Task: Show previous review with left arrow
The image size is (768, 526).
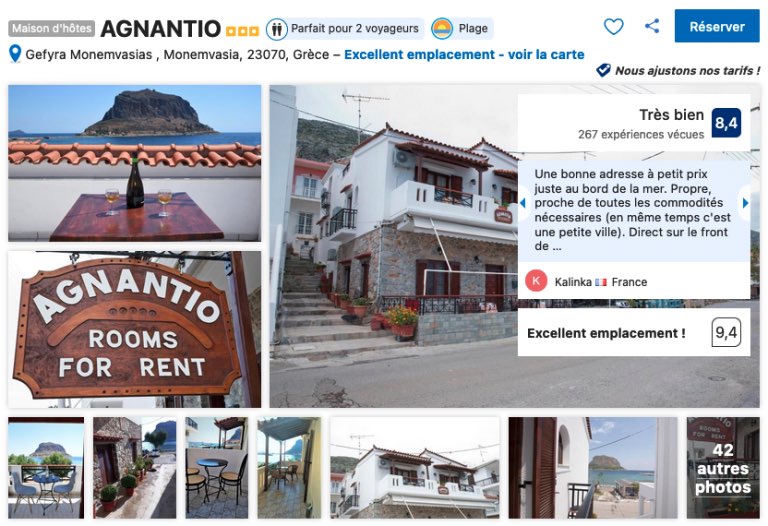Action: pyautogui.click(x=523, y=202)
